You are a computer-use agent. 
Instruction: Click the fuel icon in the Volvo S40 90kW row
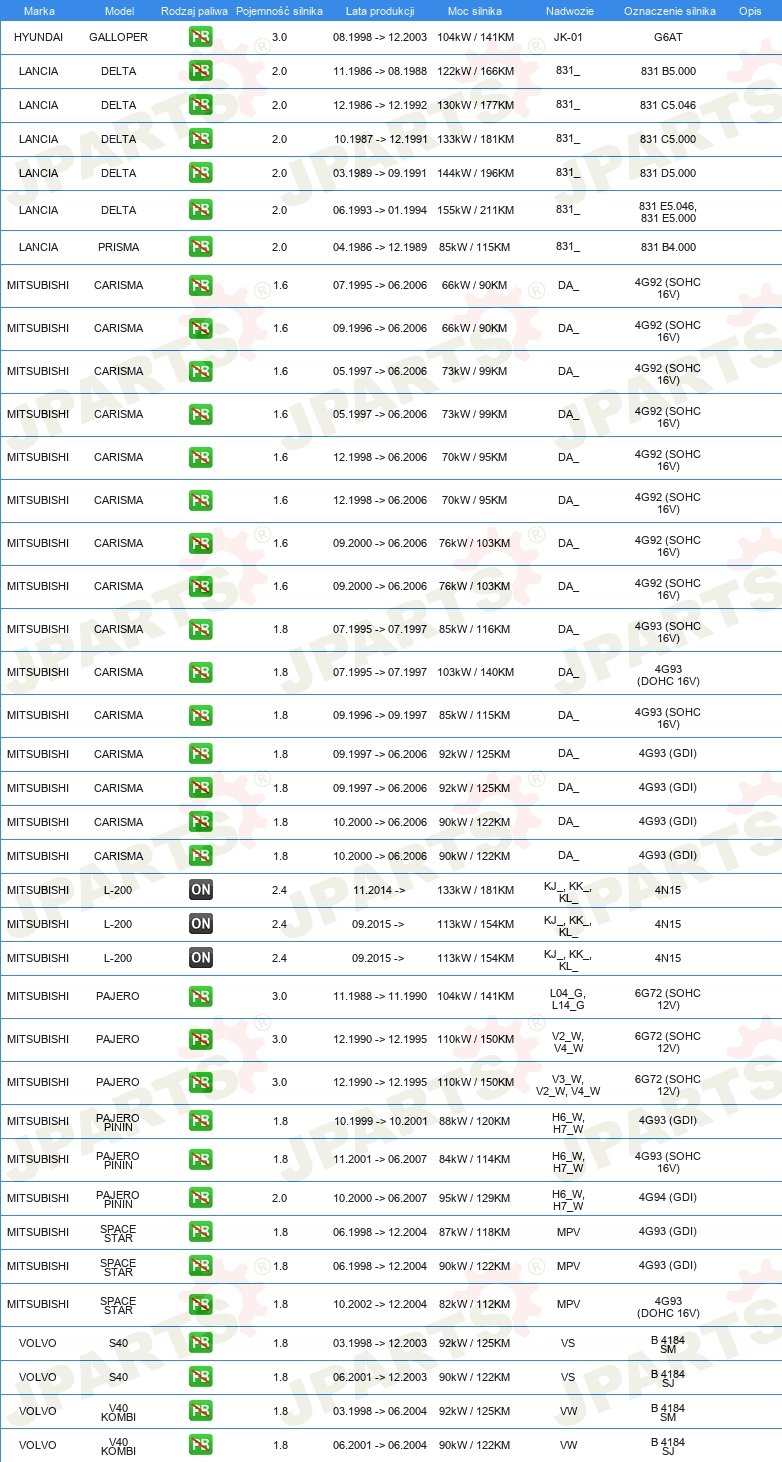point(201,1377)
